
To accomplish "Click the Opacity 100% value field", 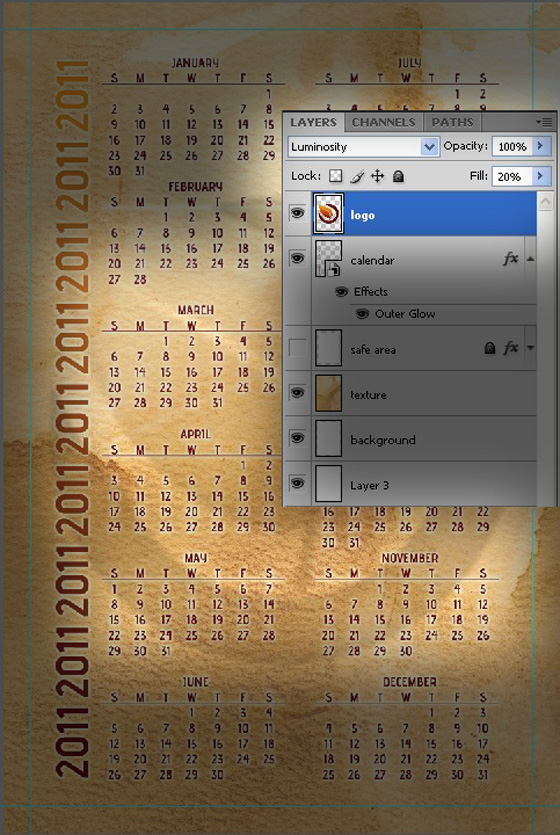I will (513, 146).
